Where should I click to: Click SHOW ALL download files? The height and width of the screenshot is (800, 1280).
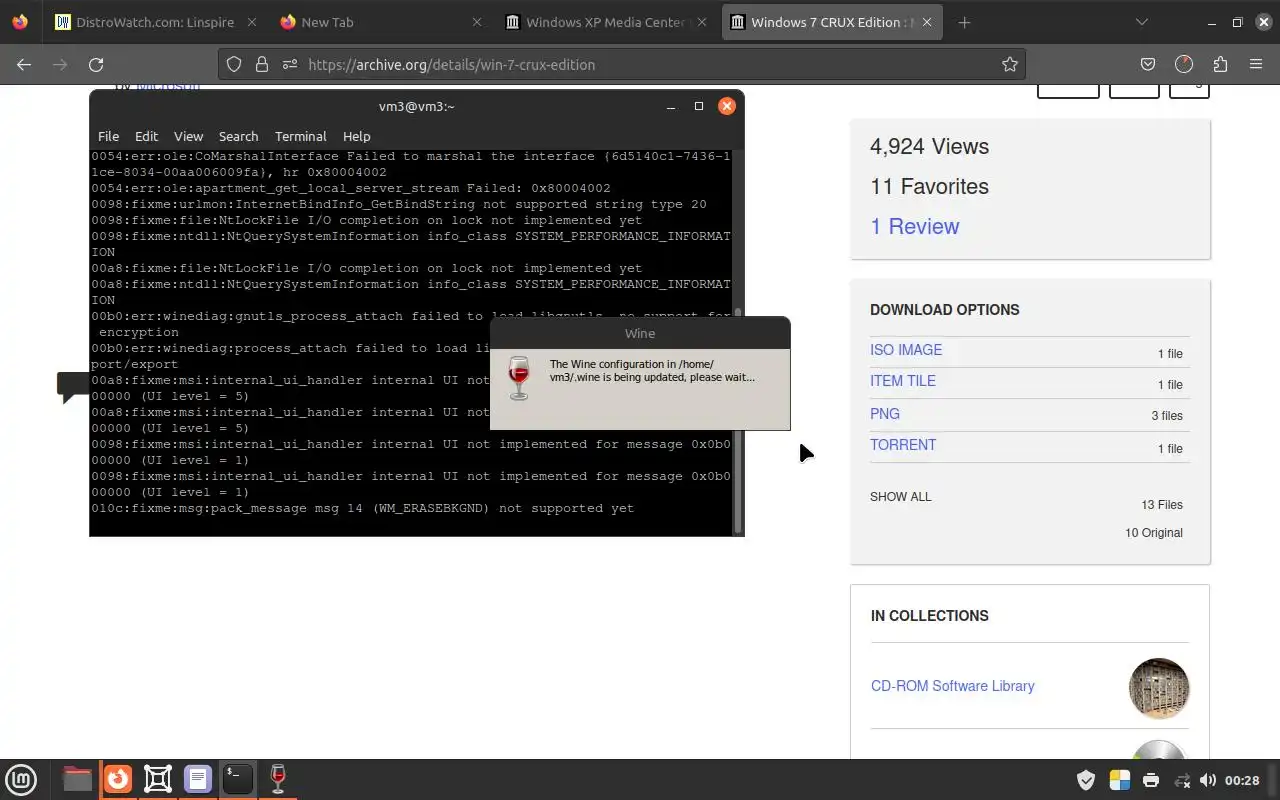[x=901, y=497]
